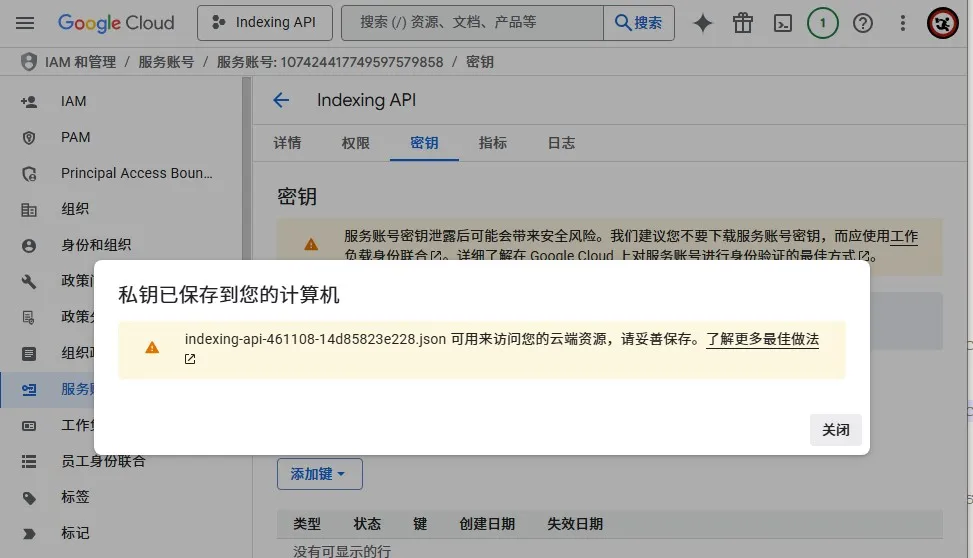Viewport: 973px width, 558px height.
Task: Click the PAM shield sidebar icon
Action: coord(29,138)
